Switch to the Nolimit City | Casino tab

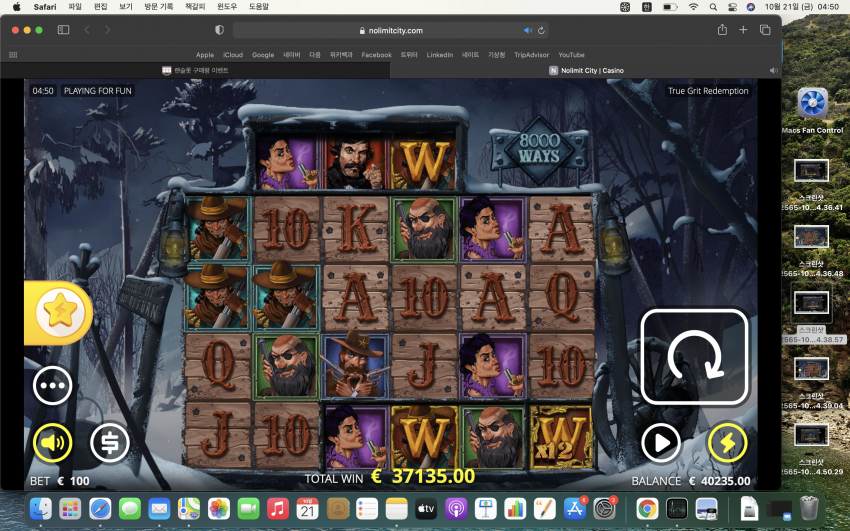586,70
